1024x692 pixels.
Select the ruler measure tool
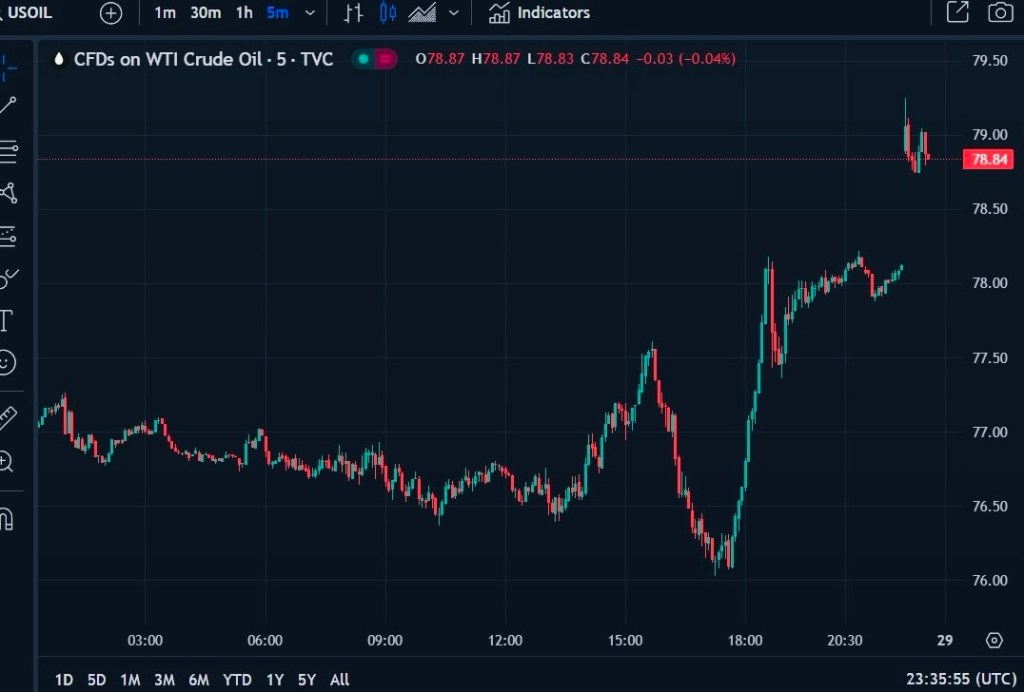[x=7, y=417]
